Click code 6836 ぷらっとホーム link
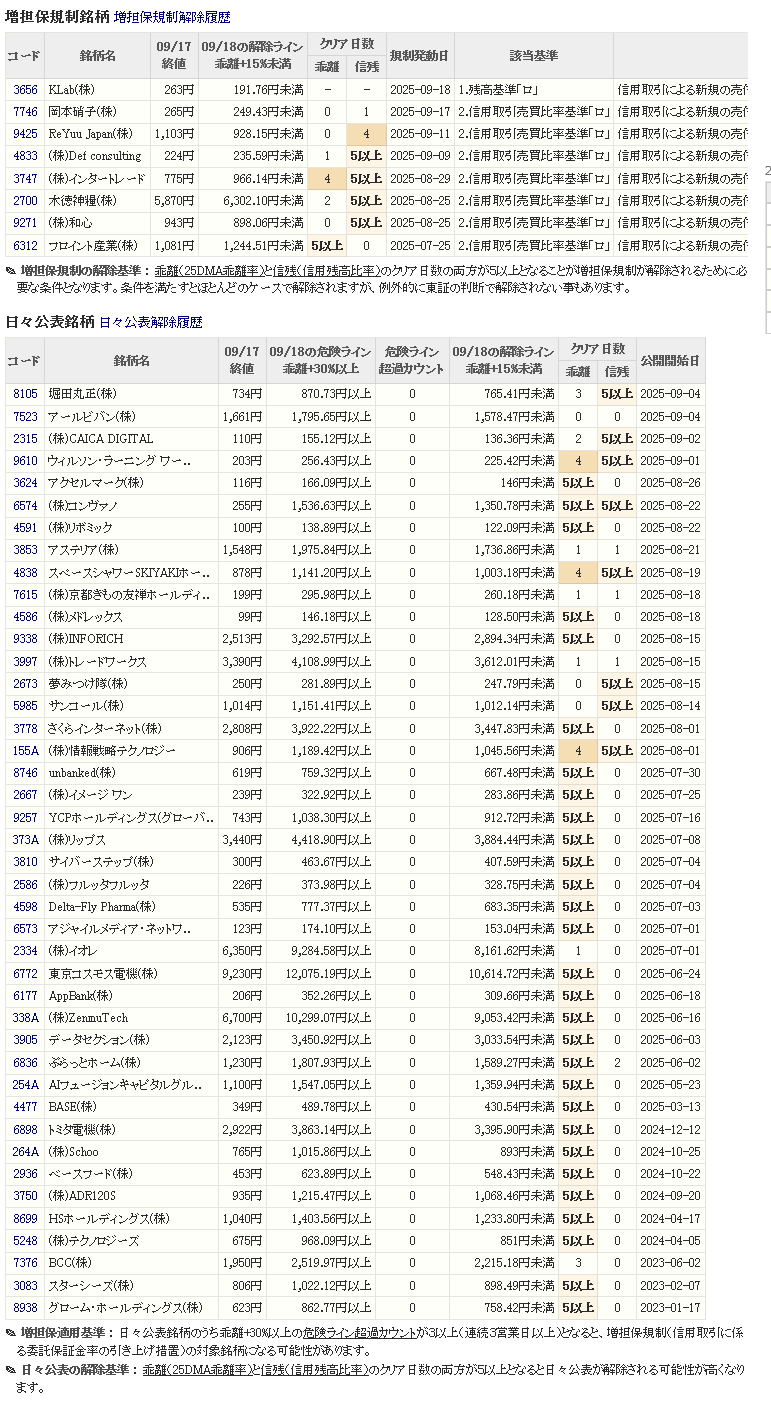The image size is (771, 1405). coord(25,1062)
